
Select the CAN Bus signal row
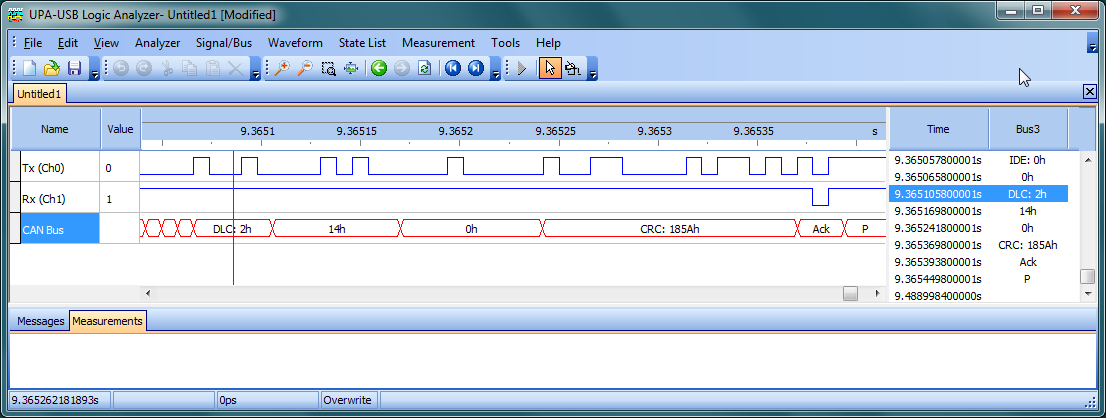(59, 229)
